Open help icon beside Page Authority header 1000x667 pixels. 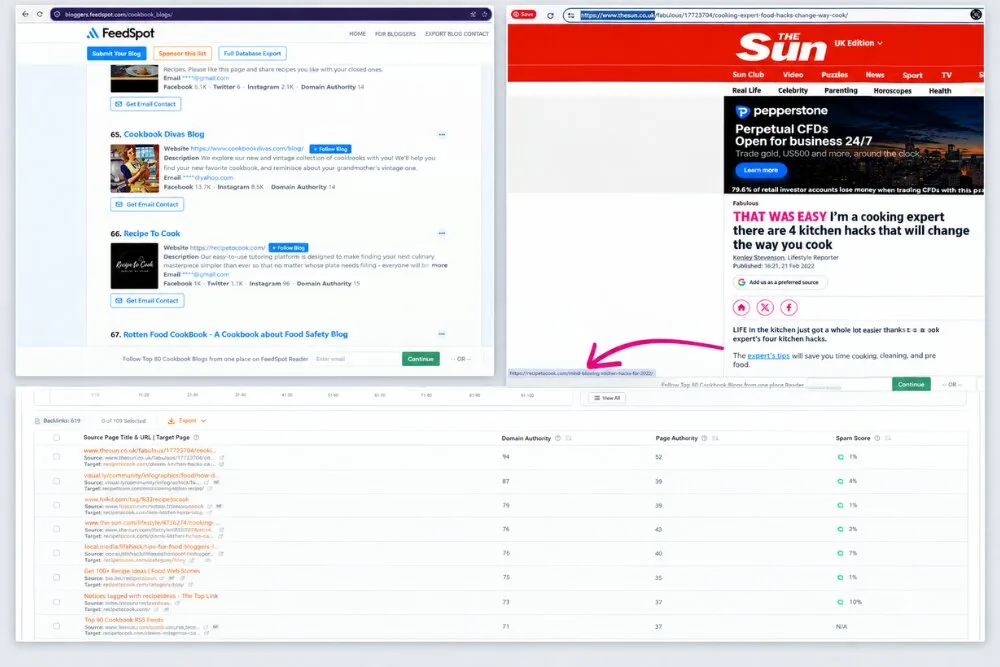704,438
